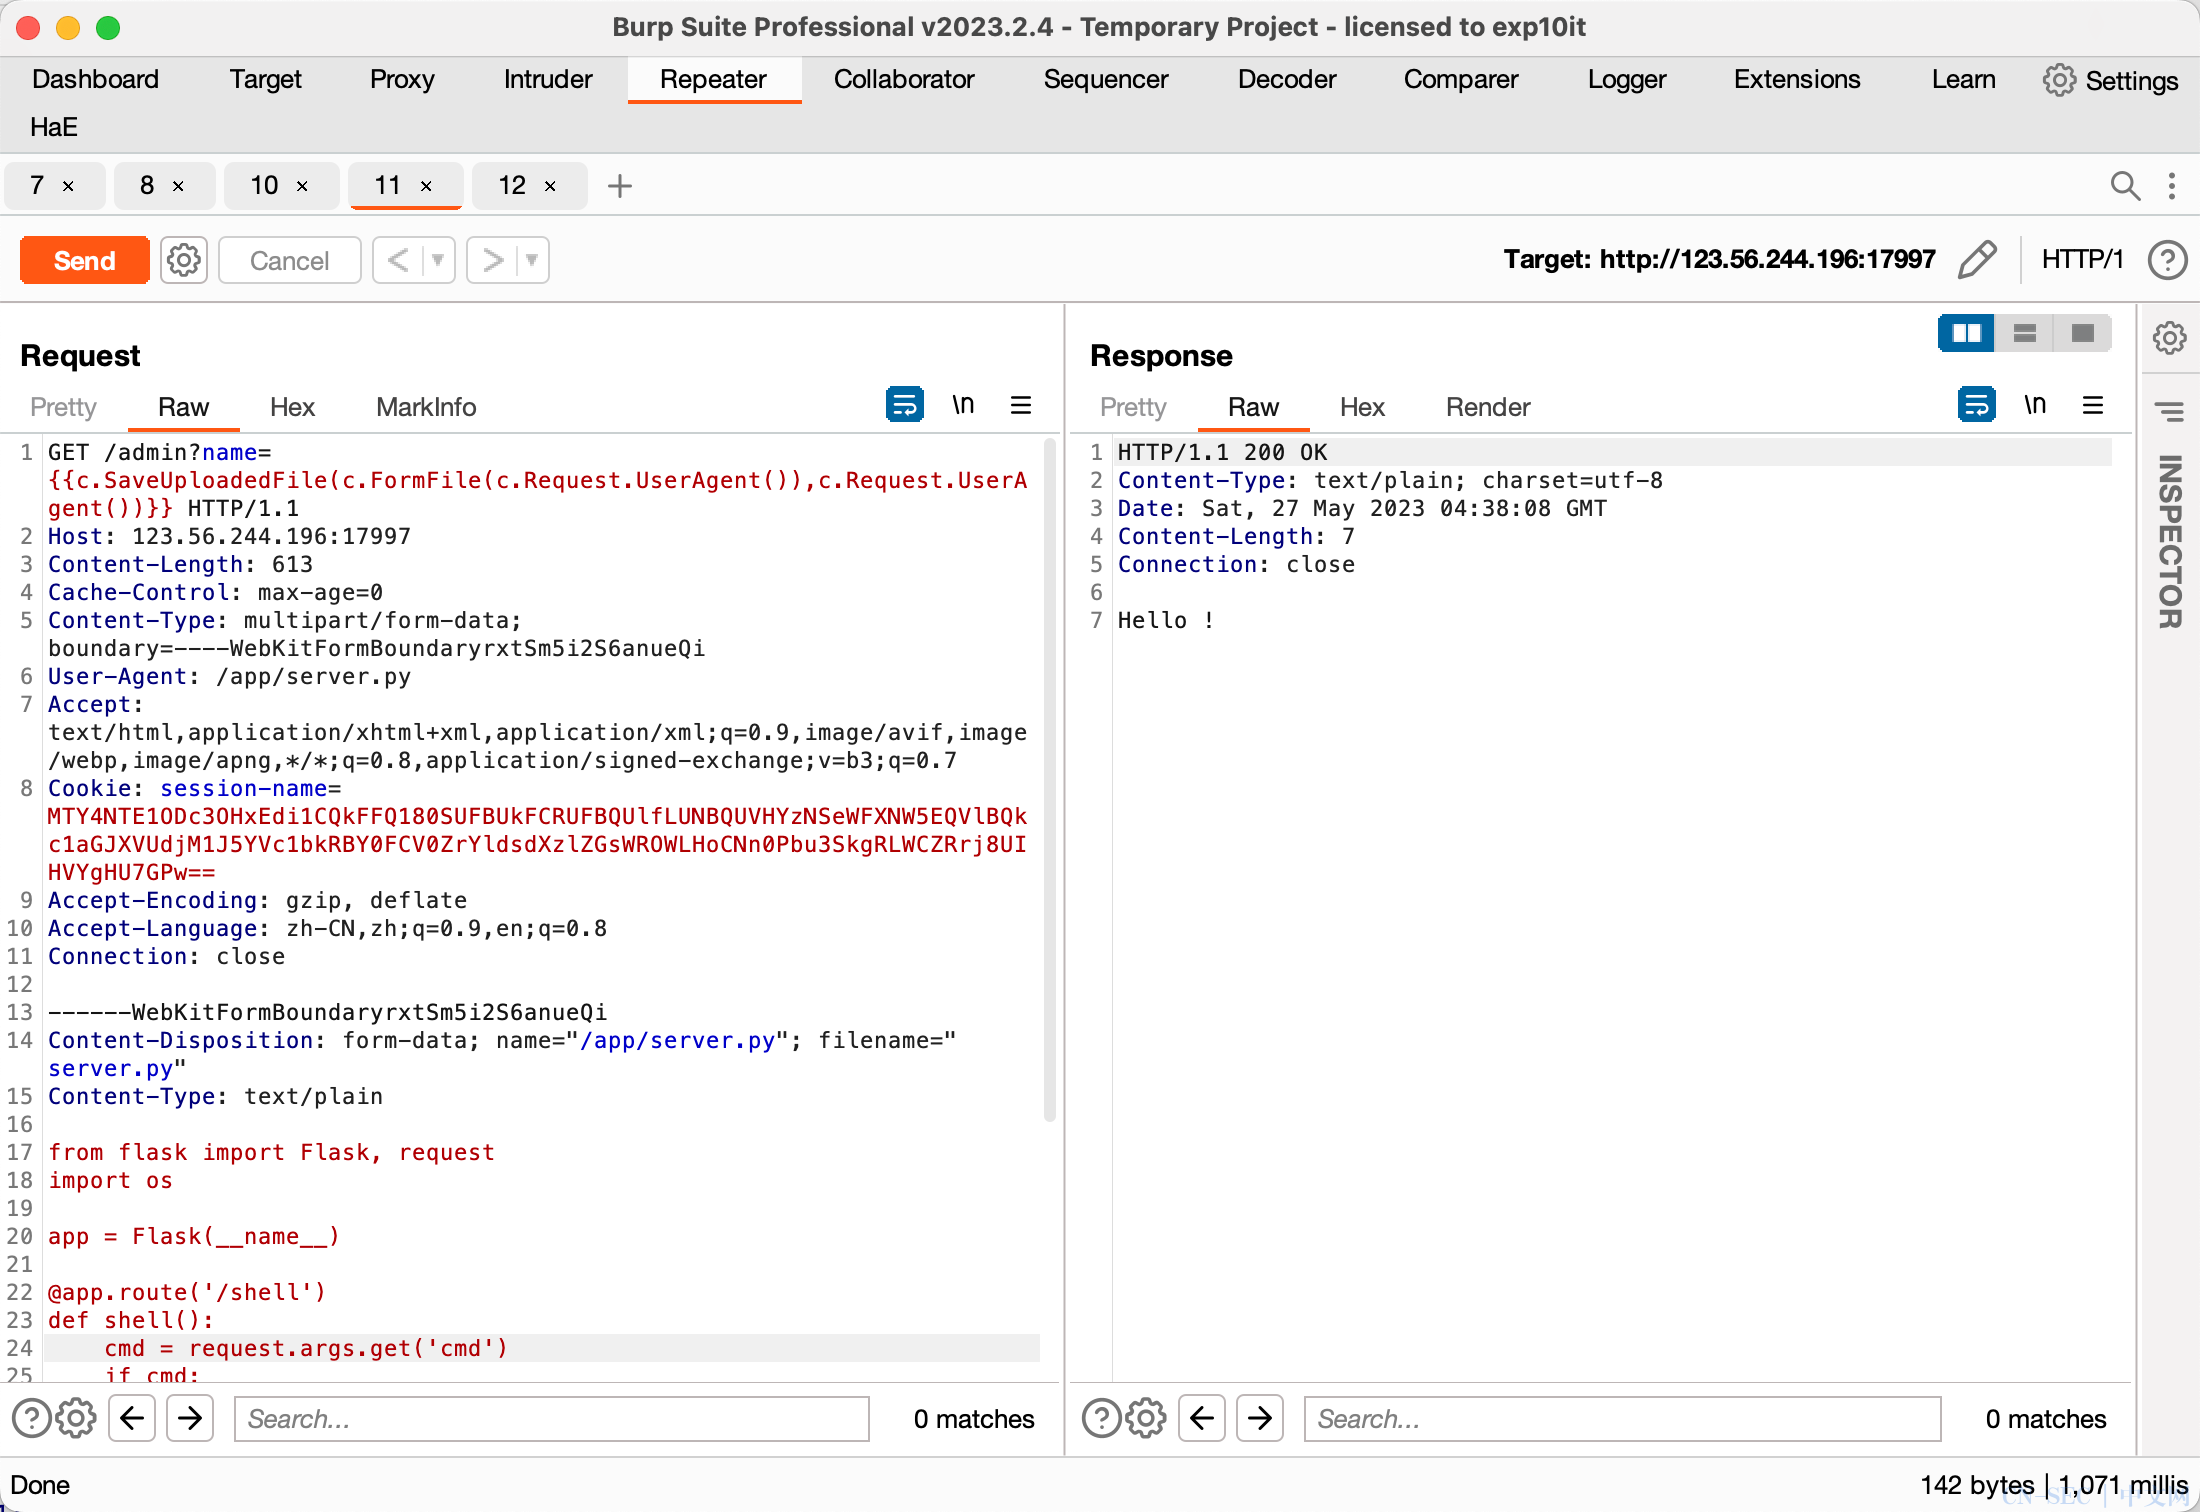This screenshot has width=2200, height=1512.
Task: Edit target with pencil icon
Action: click(1977, 259)
